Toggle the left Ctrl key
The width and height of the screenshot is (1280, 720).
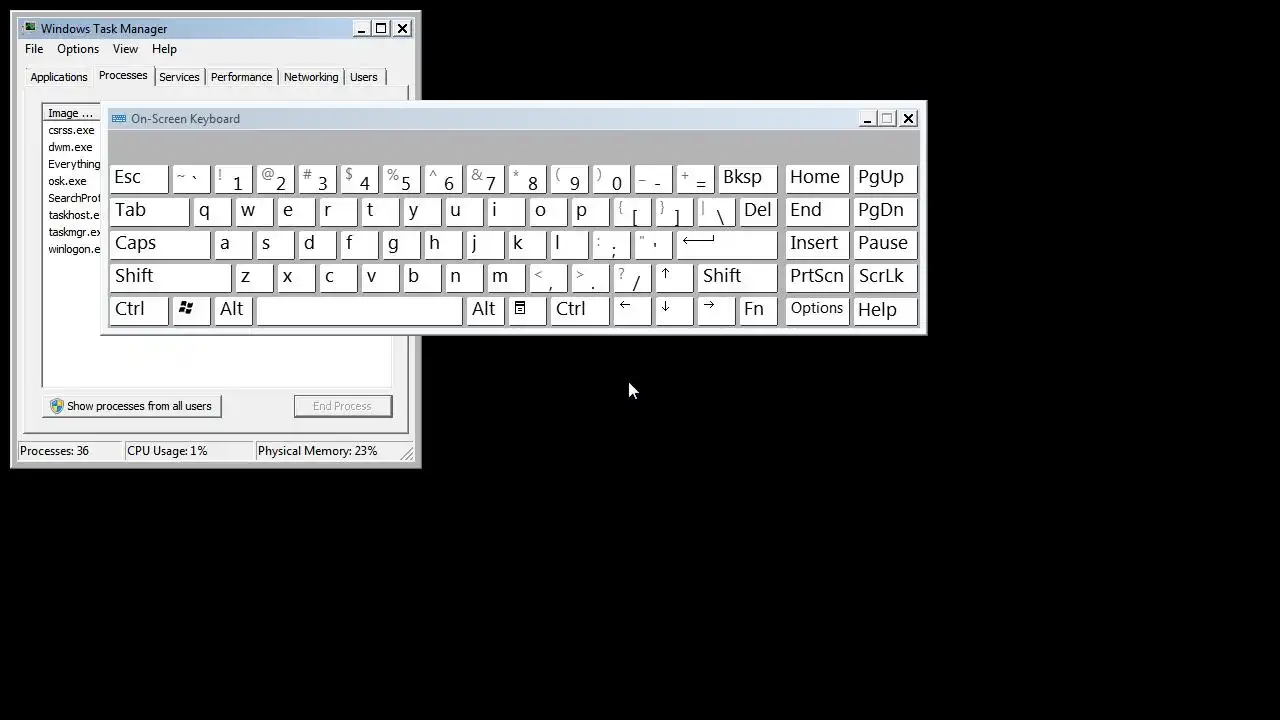[x=139, y=310]
